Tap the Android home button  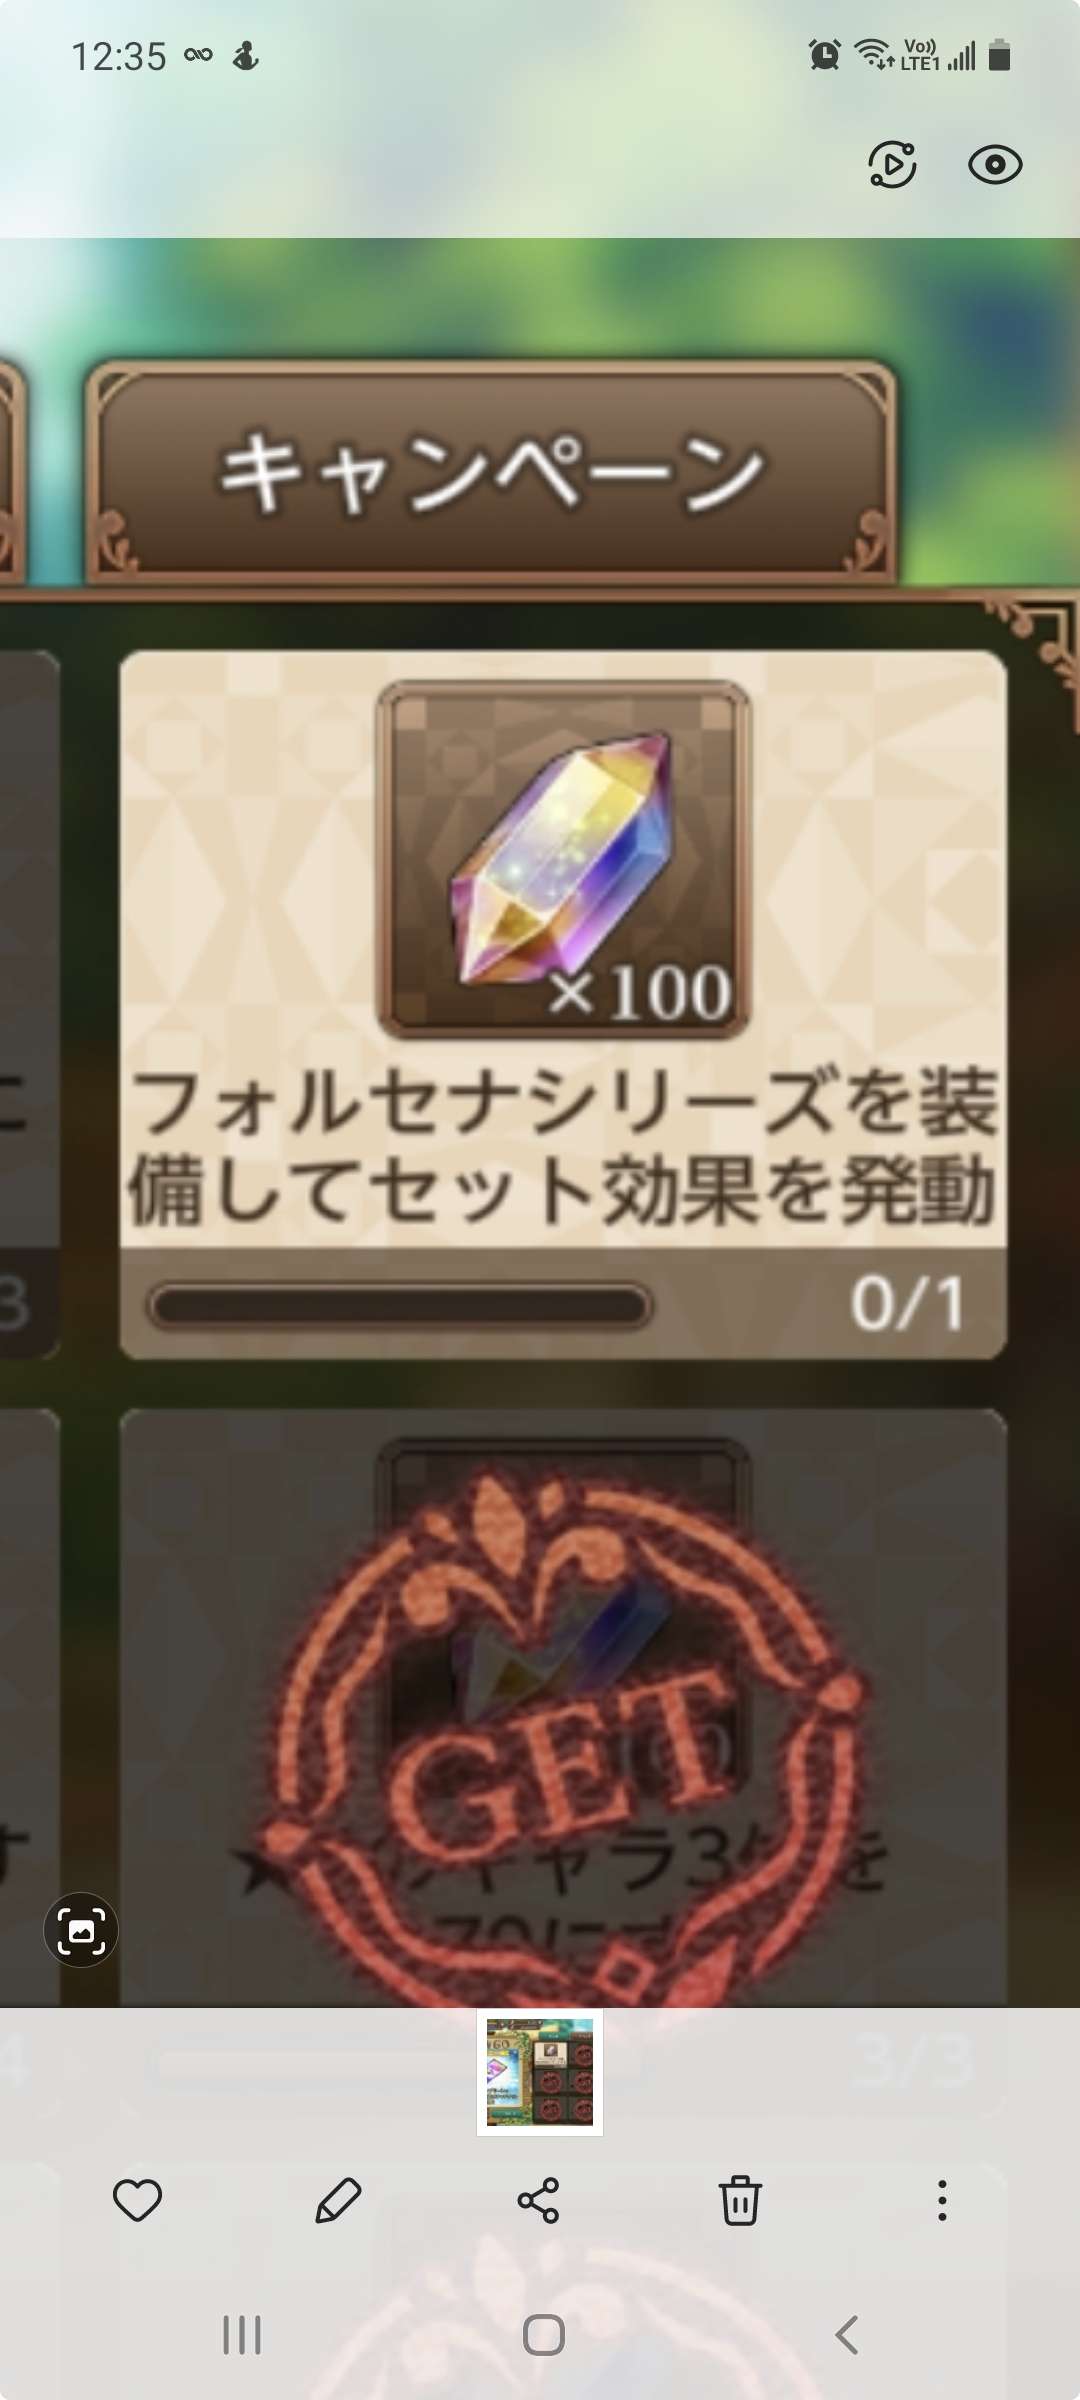coord(544,2335)
